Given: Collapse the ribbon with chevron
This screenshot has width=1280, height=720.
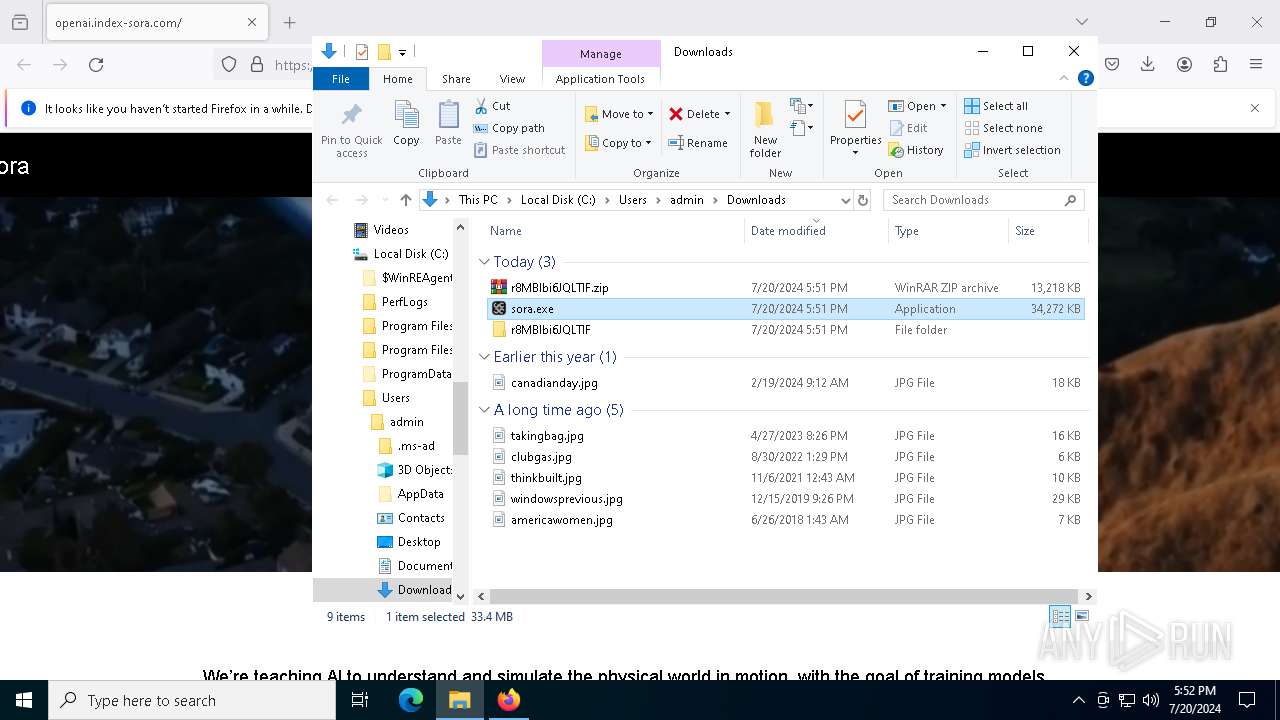Looking at the screenshot, I should [1064, 78].
